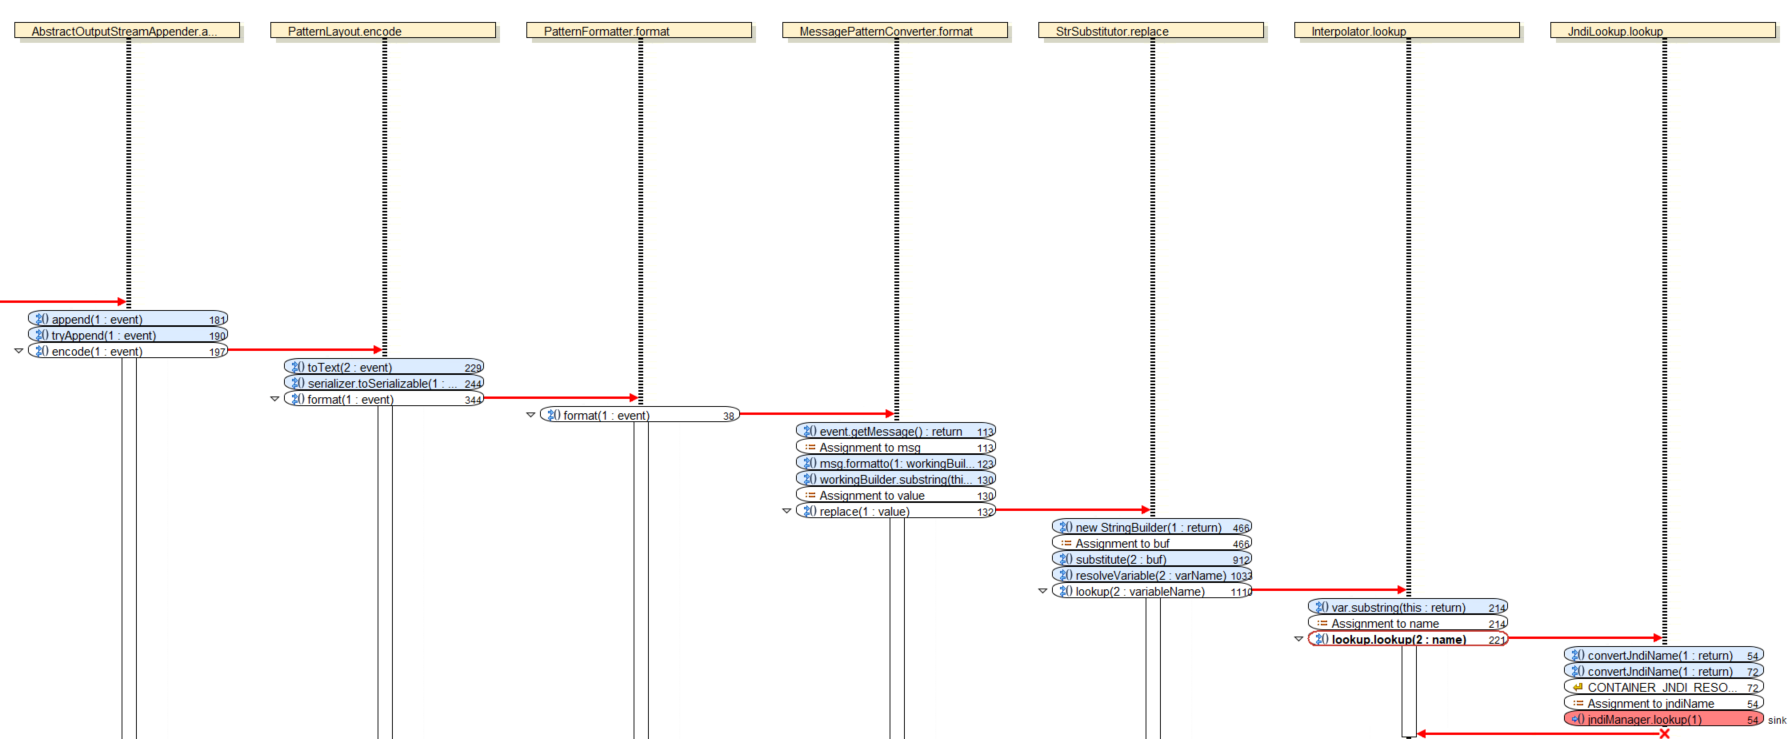Click line number 221 on lookup.lookup node

click(x=1497, y=640)
